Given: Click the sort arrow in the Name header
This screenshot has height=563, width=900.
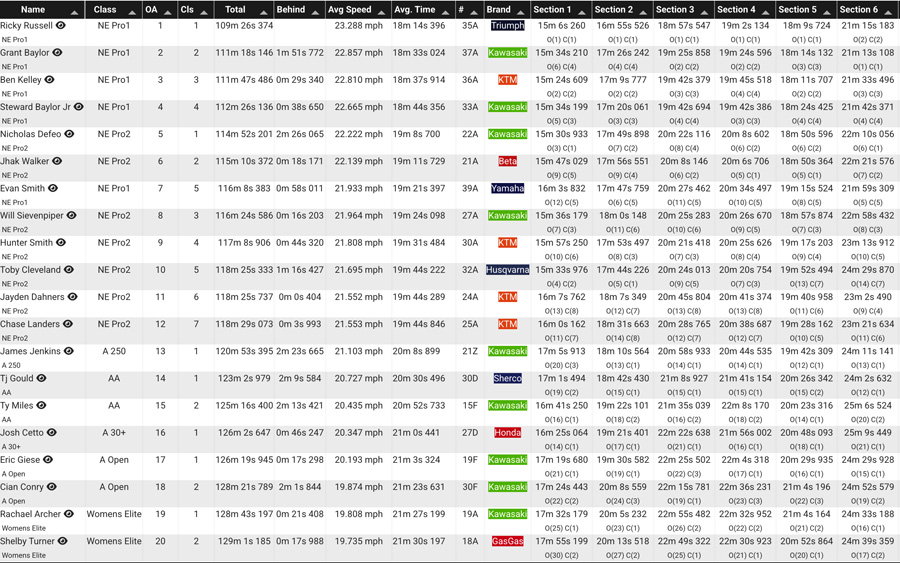Looking at the screenshot, I should tap(74, 11).
